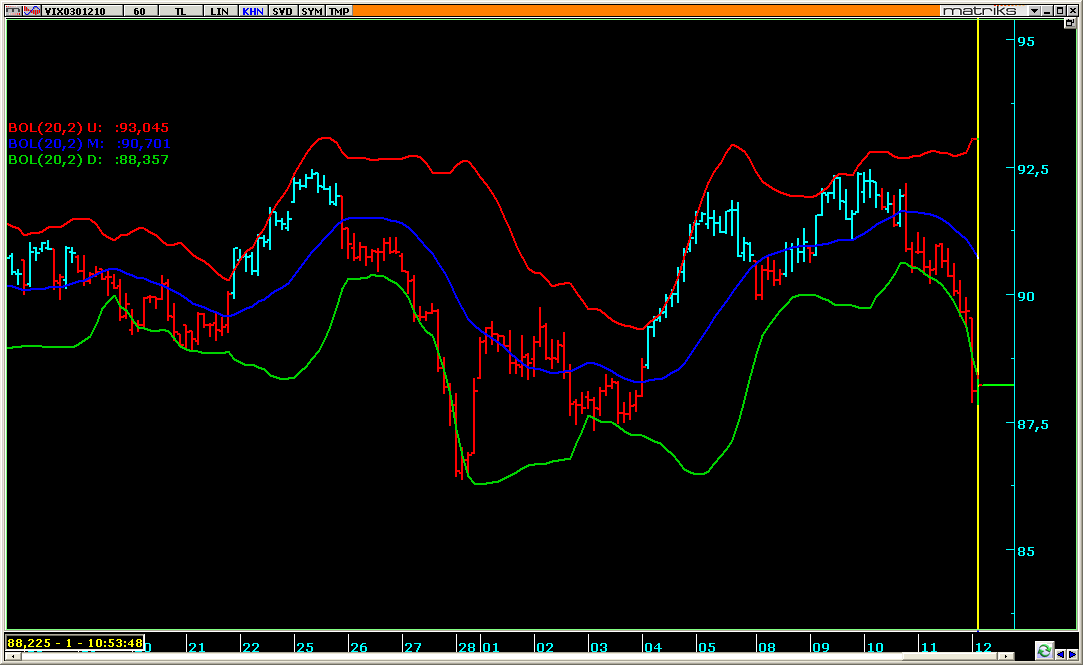Click the VIX0301210 symbol button

pyautogui.click(x=84, y=11)
